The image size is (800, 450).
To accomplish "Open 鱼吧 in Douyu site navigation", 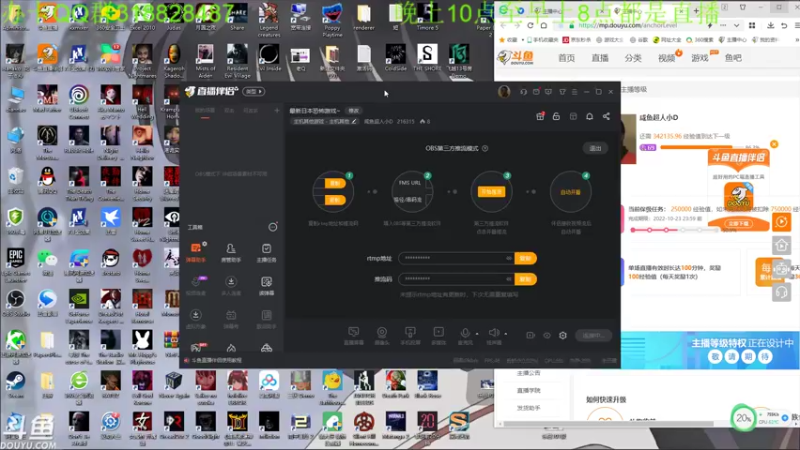I will [733, 58].
